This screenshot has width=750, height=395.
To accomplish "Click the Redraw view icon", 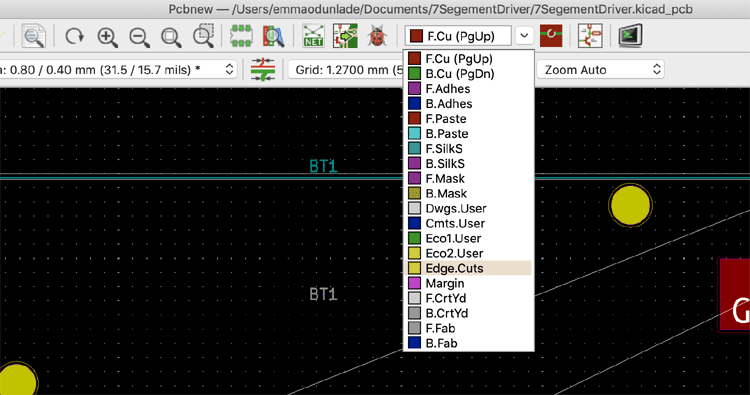I will [74, 36].
